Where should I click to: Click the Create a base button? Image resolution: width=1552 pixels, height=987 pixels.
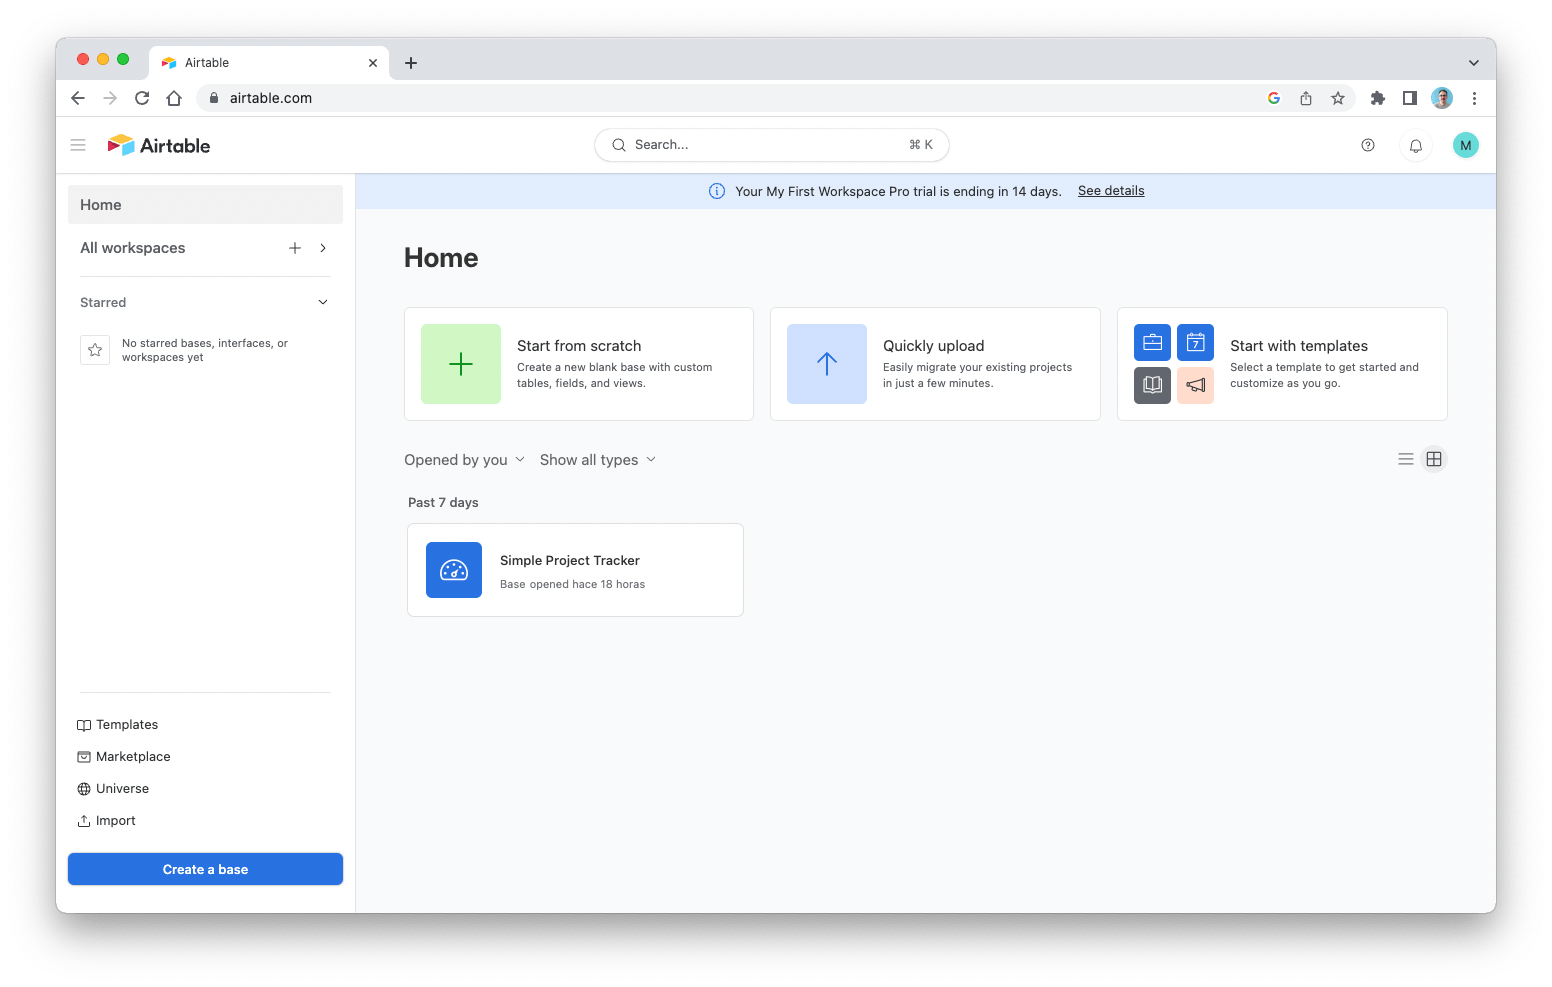(x=204, y=868)
